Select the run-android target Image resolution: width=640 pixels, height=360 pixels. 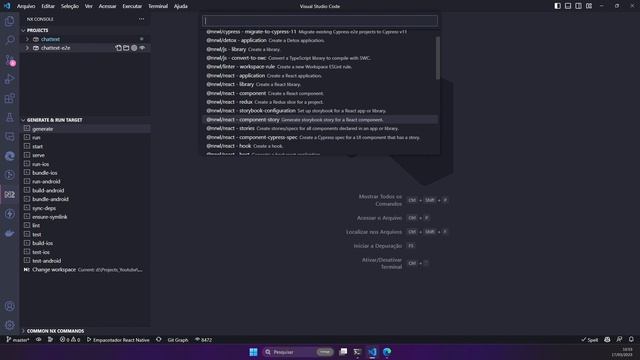point(85,182)
